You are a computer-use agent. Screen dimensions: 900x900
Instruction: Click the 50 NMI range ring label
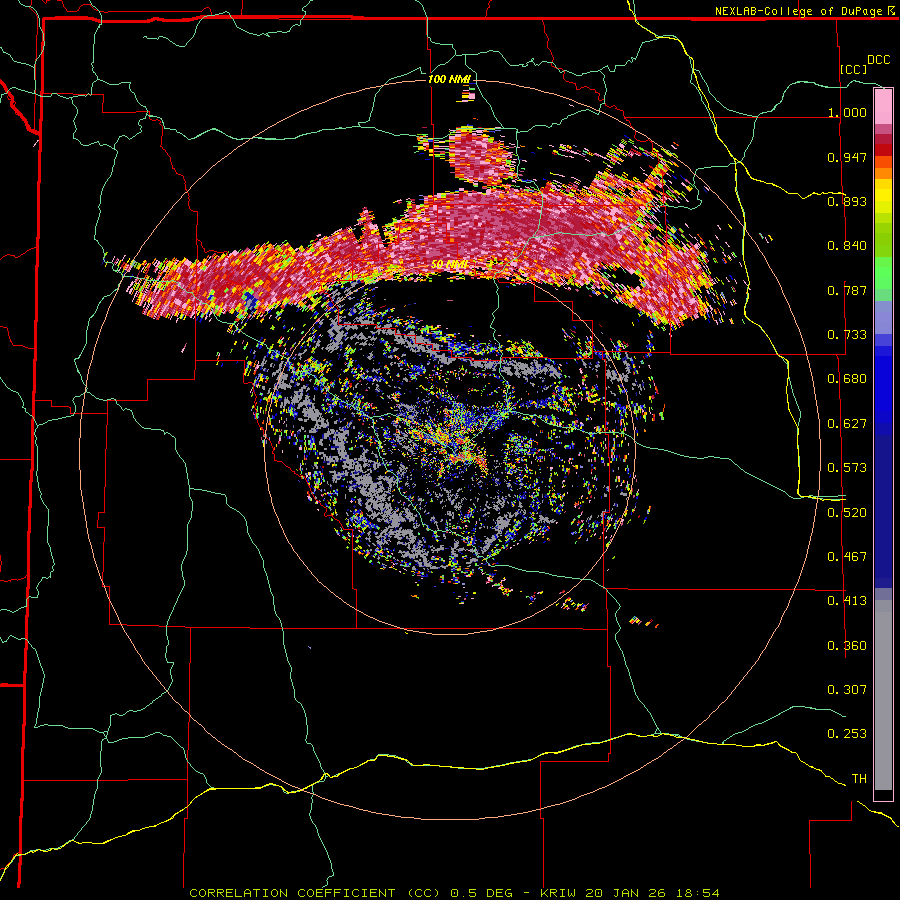click(449, 265)
